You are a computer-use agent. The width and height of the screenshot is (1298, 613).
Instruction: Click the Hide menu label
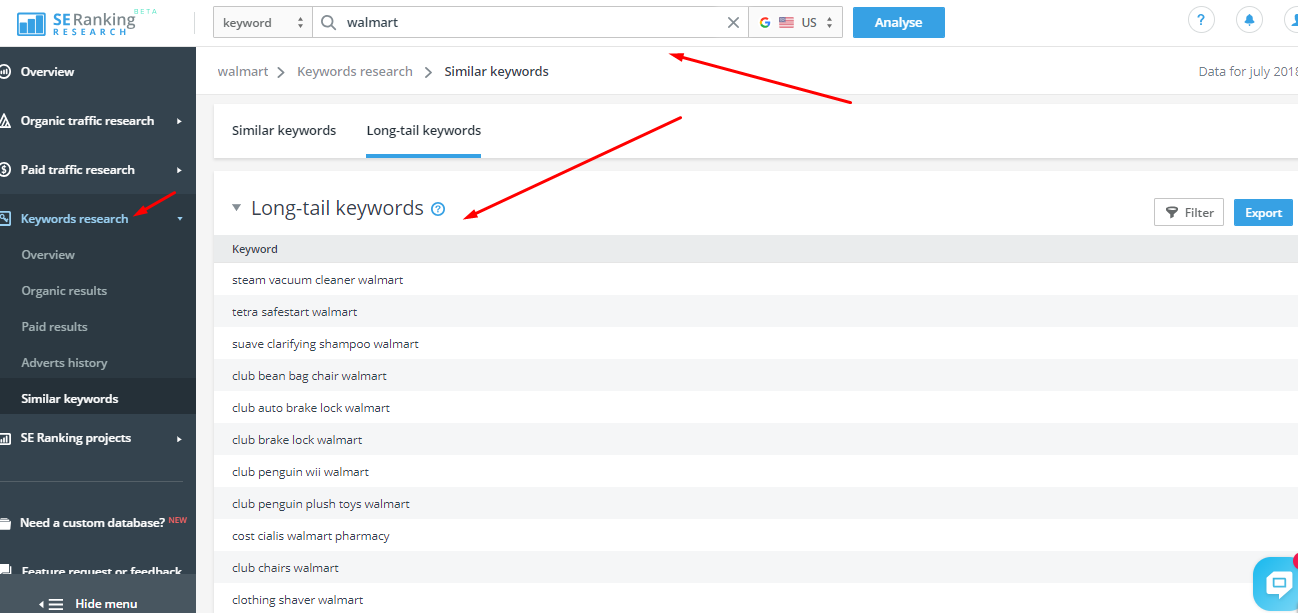point(106,604)
